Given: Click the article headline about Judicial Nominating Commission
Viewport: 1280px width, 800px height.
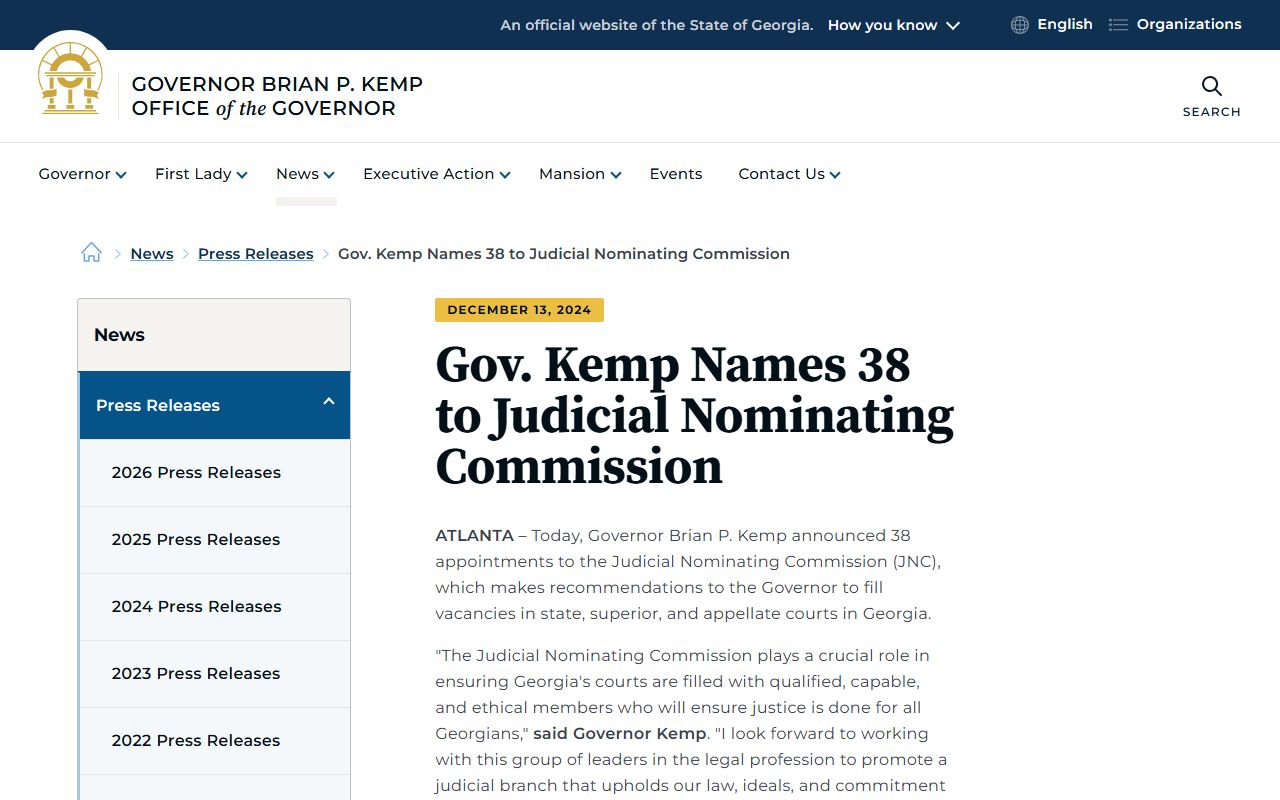Looking at the screenshot, I should pyautogui.click(x=694, y=415).
